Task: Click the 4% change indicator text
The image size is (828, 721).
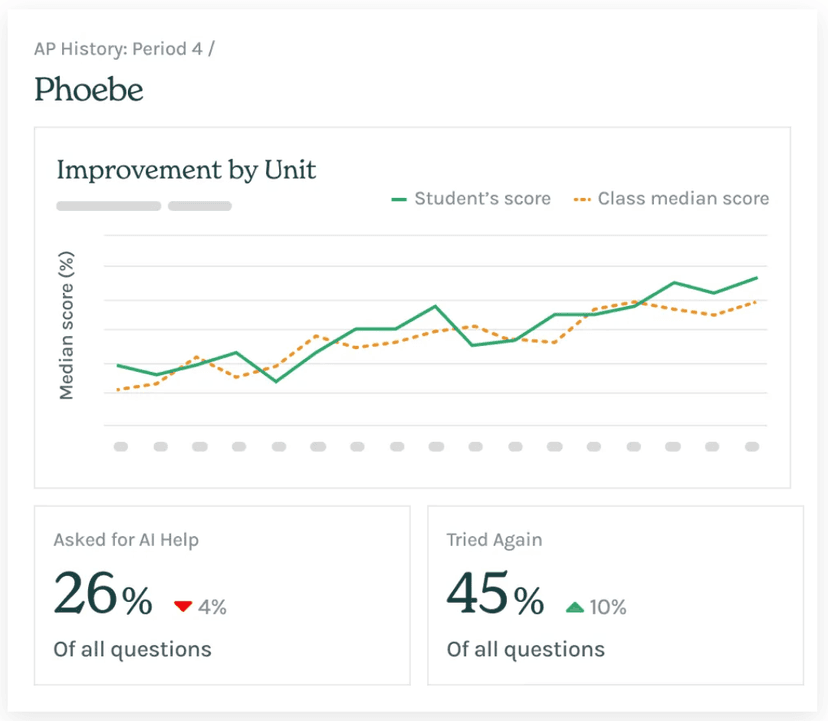Action: click(x=212, y=607)
